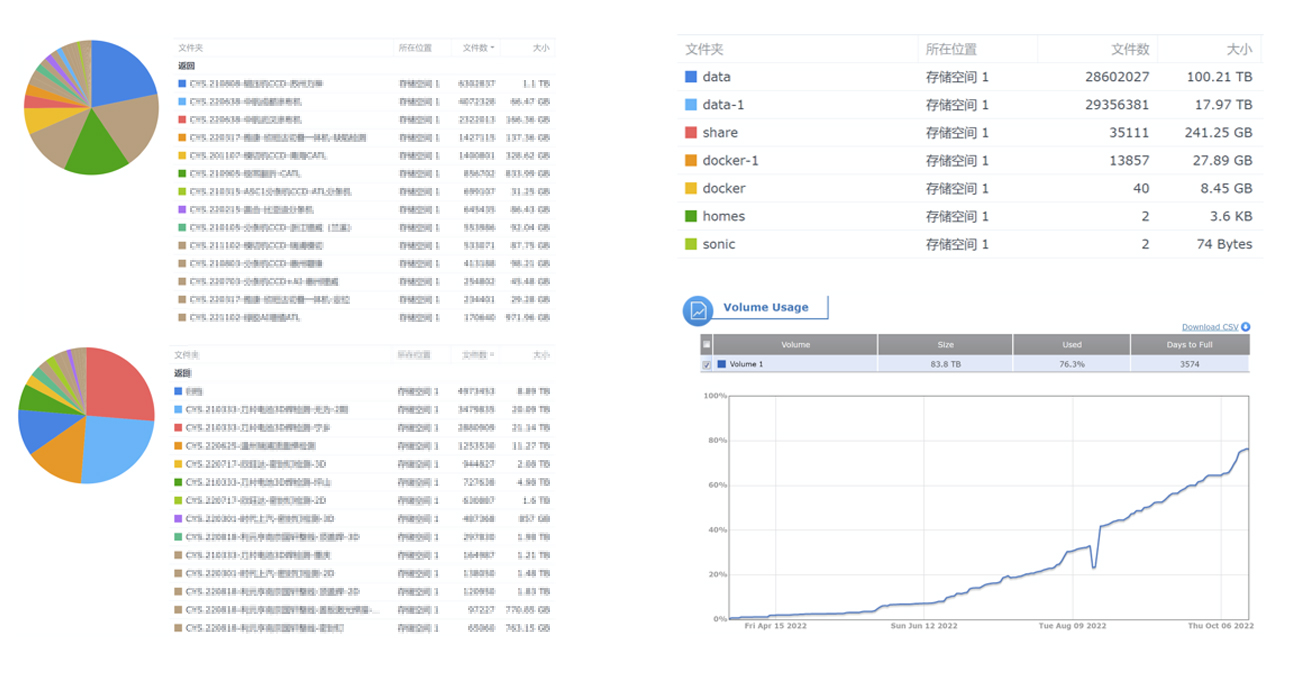
Task: Click the Days to Full column header
Action: (x=1189, y=345)
